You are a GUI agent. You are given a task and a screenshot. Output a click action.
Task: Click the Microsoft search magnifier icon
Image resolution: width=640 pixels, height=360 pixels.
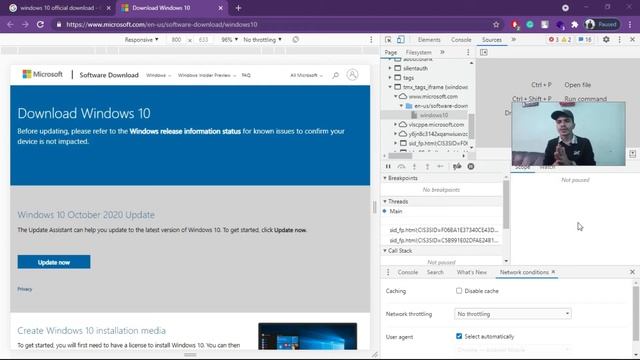(336, 75)
